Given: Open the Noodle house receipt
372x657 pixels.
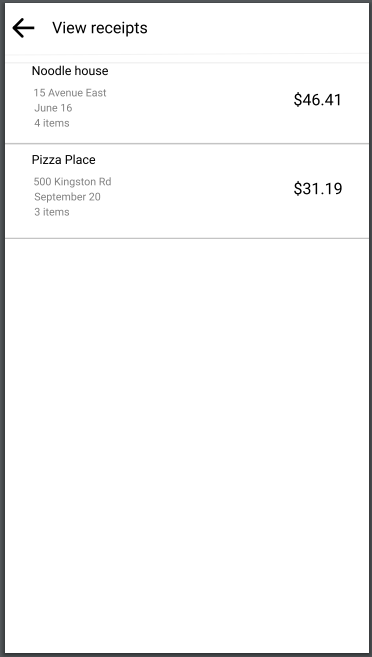Looking at the screenshot, I should click(187, 103).
